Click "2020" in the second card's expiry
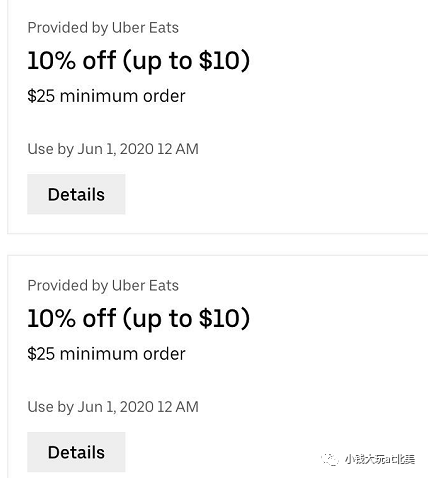428x478 pixels. point(137,407)
